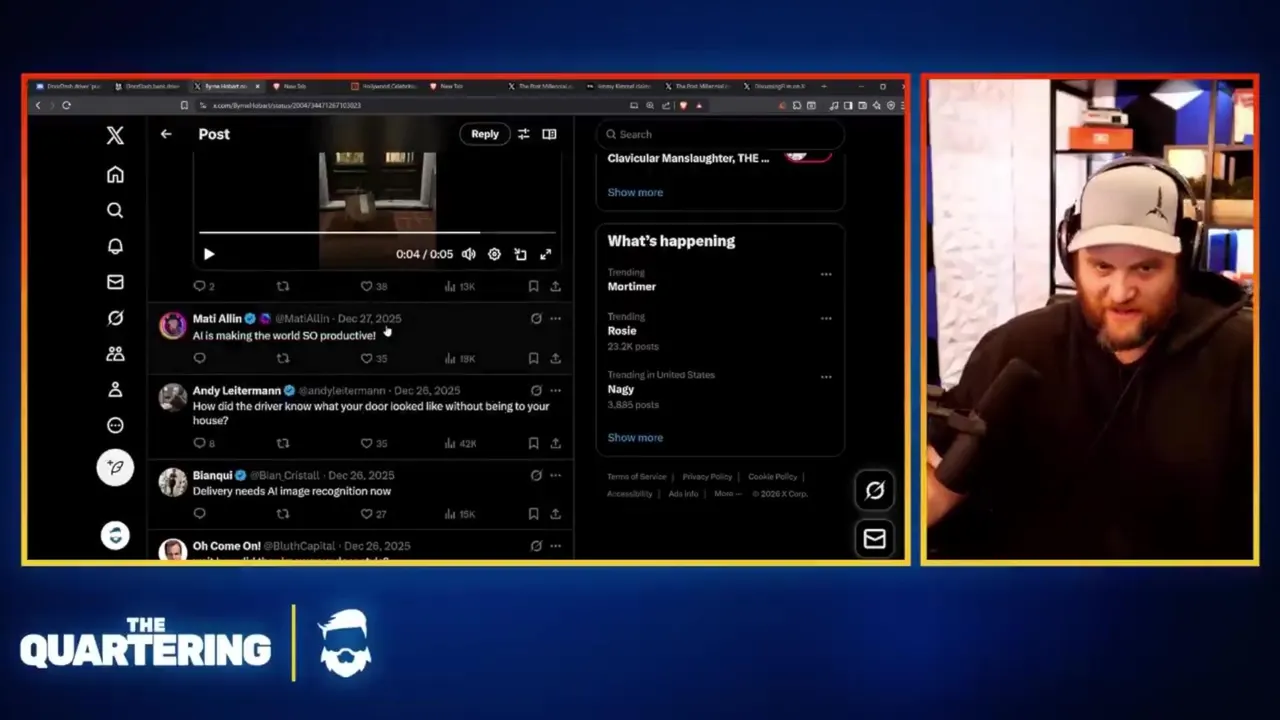This screenshot has width=1280, height=720.
Task: Open account avatar menu in the sidebar
Action: pos(115,535)
